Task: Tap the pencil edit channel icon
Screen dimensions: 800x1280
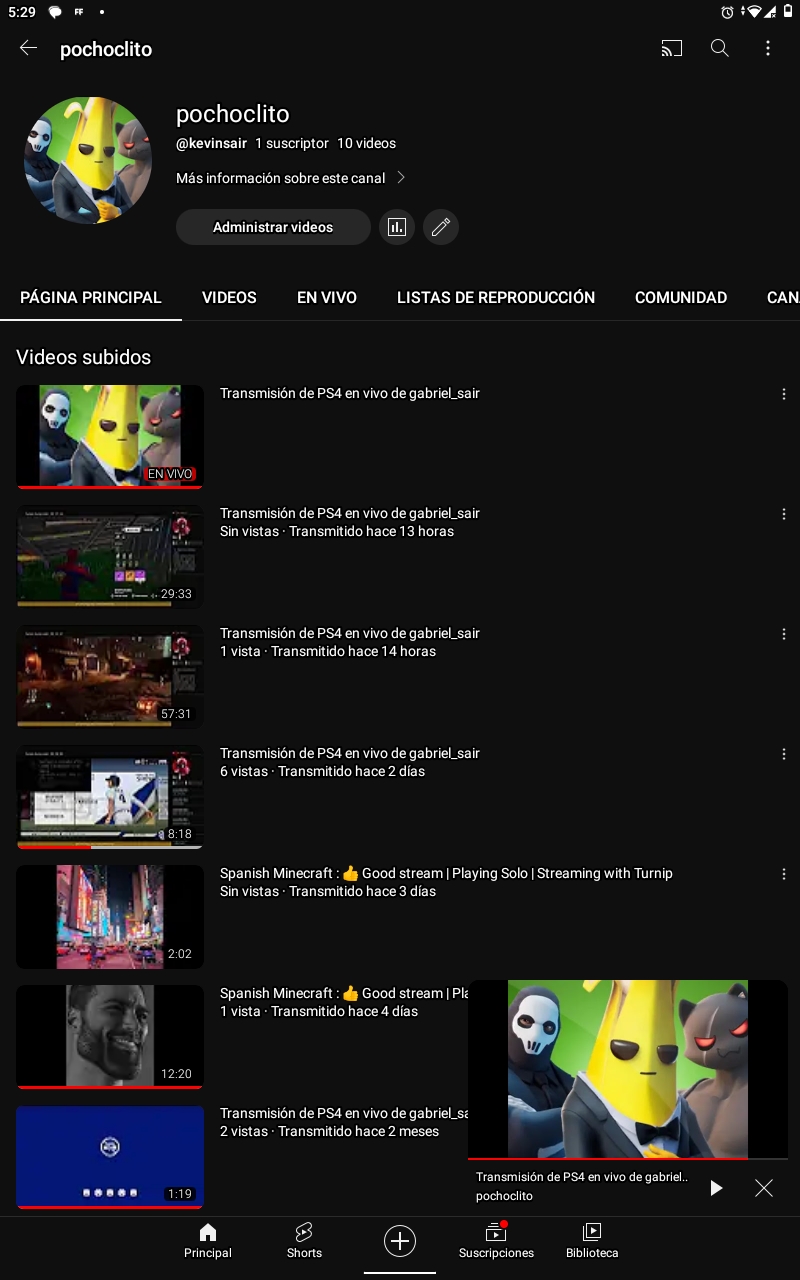Action: click(x=441, y=227)
